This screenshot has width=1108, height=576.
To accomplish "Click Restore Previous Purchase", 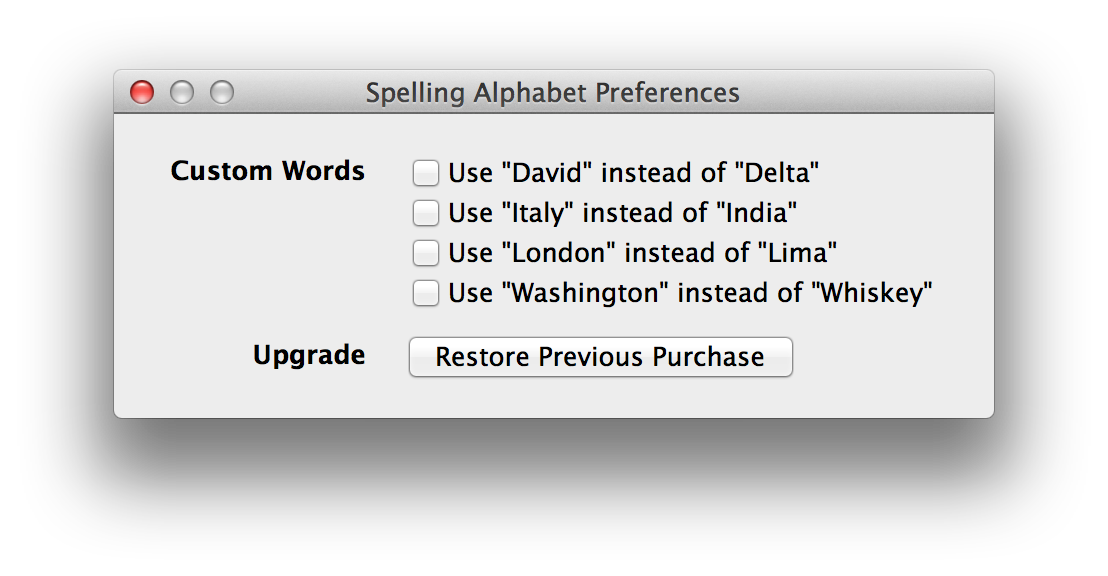I will 599,357.
